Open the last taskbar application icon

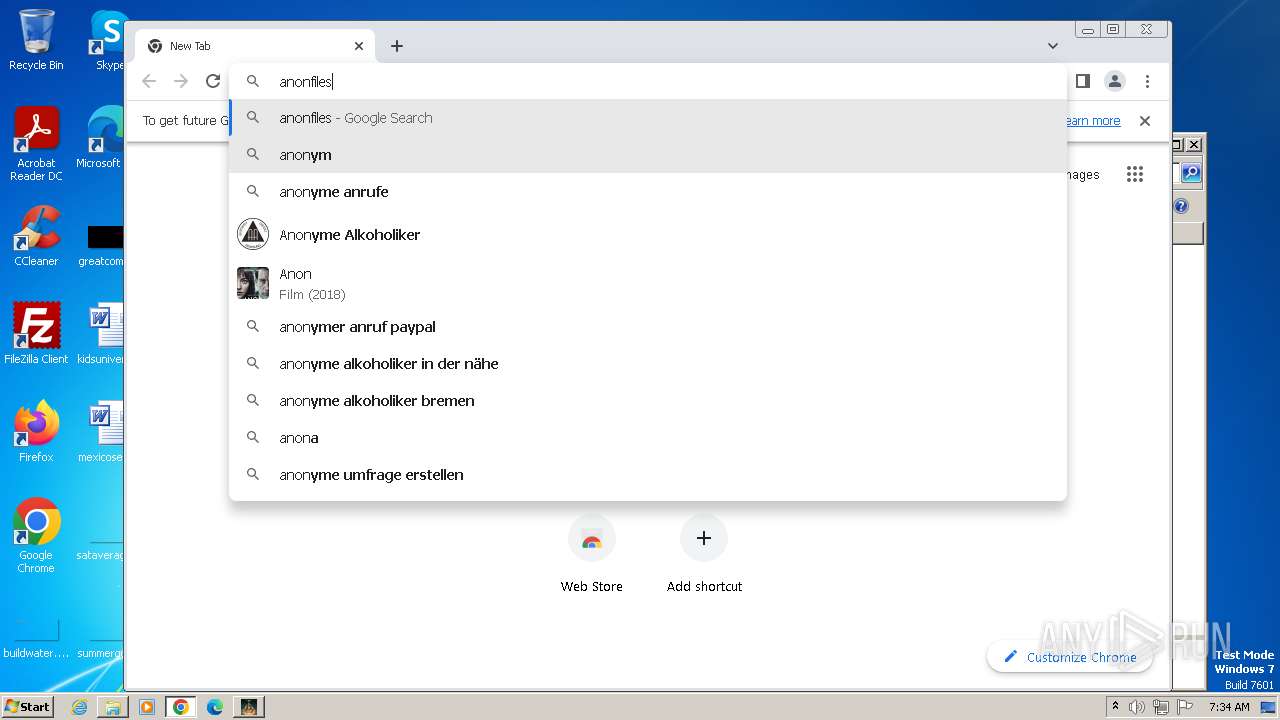(x=249, y=707)
